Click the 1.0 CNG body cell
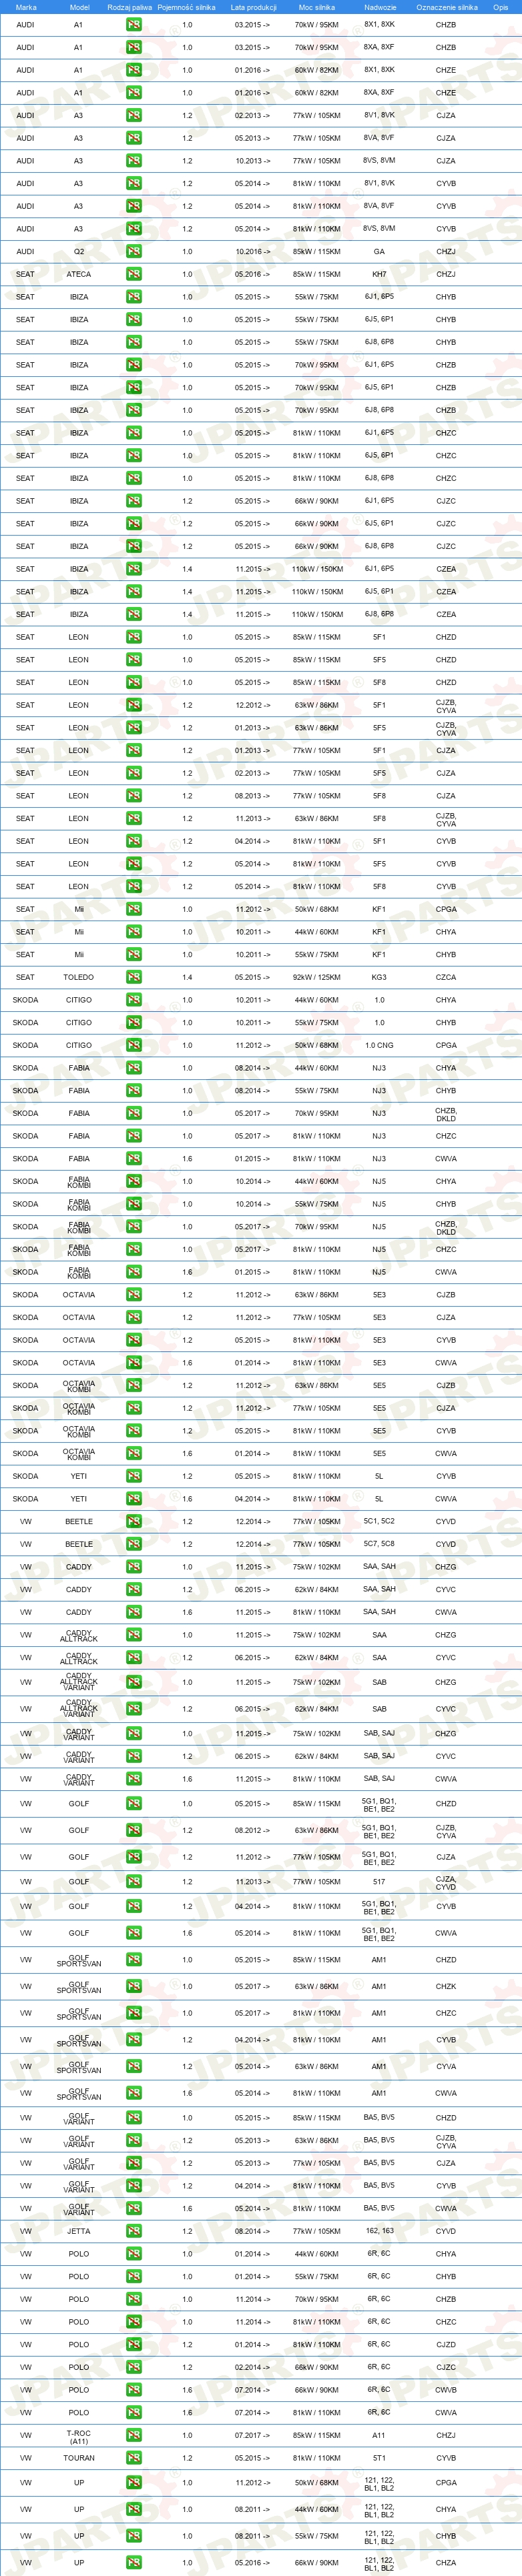 379,1045
